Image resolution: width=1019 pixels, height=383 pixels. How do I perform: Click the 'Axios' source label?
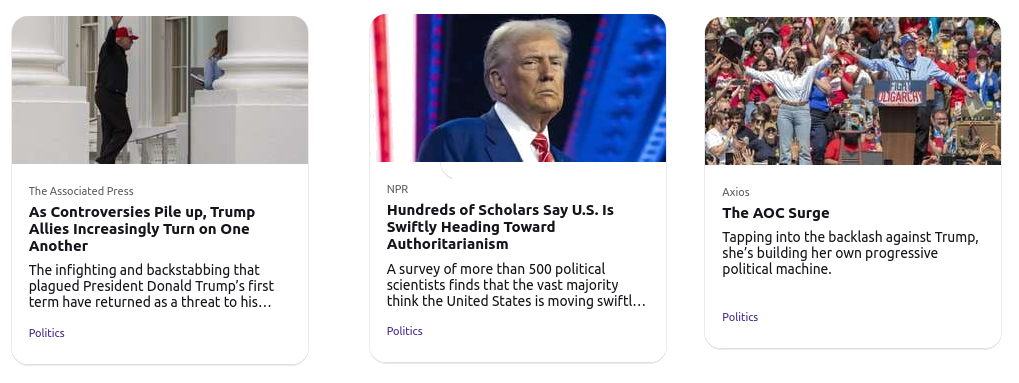coord(736,192)
